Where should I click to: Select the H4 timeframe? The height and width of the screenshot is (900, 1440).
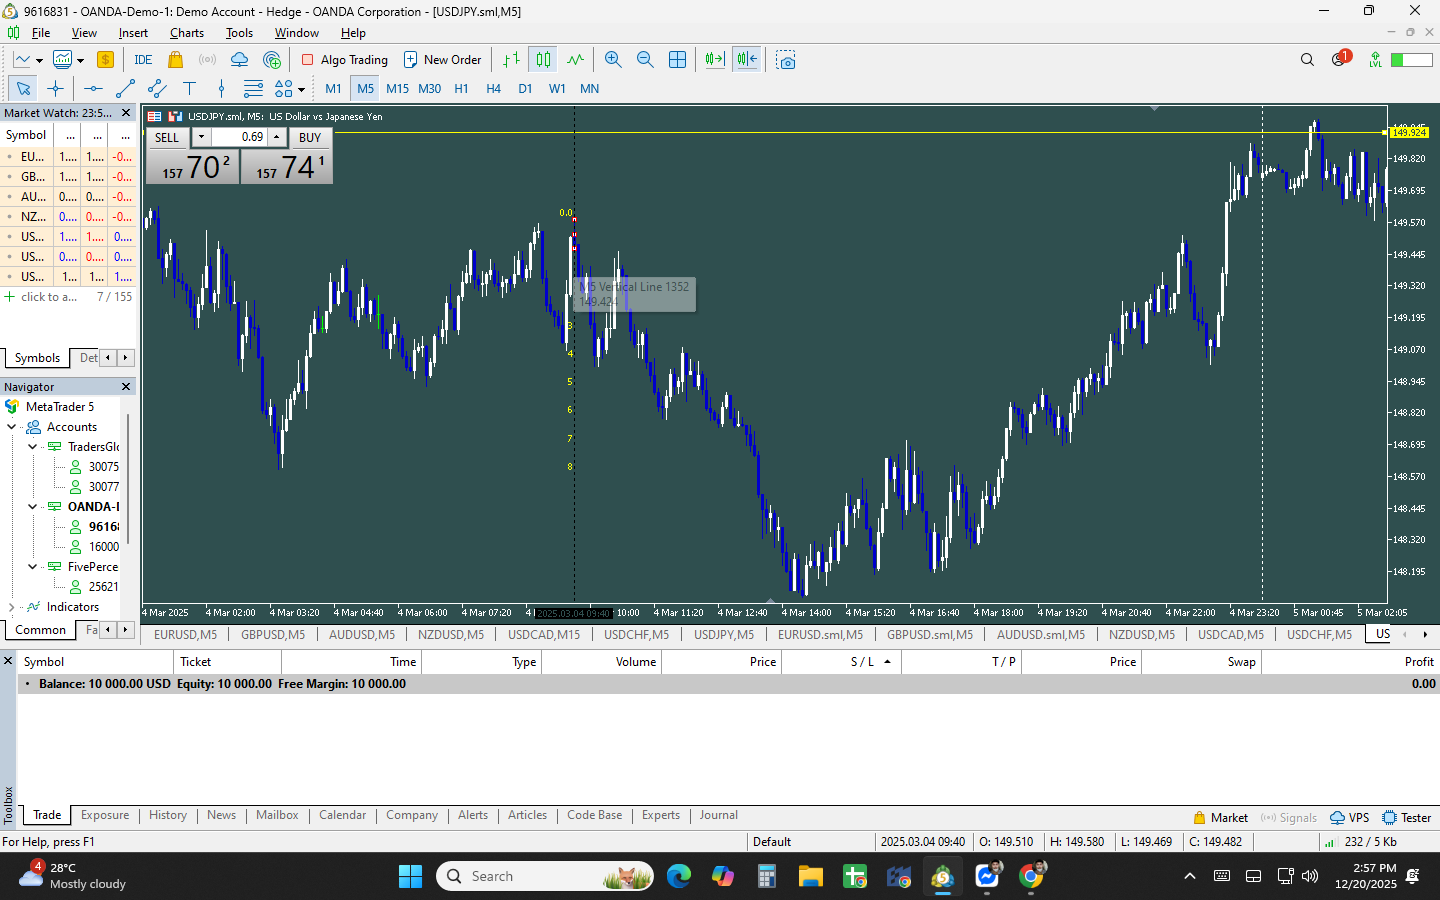[493, 89]
